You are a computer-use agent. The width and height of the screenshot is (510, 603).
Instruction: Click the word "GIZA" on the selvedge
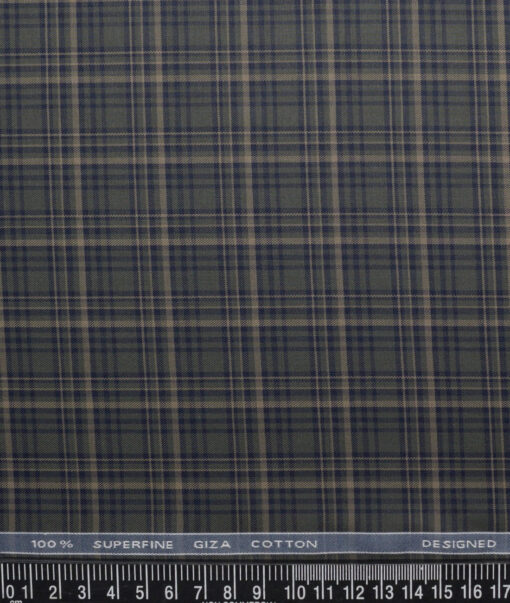(212, 545)
